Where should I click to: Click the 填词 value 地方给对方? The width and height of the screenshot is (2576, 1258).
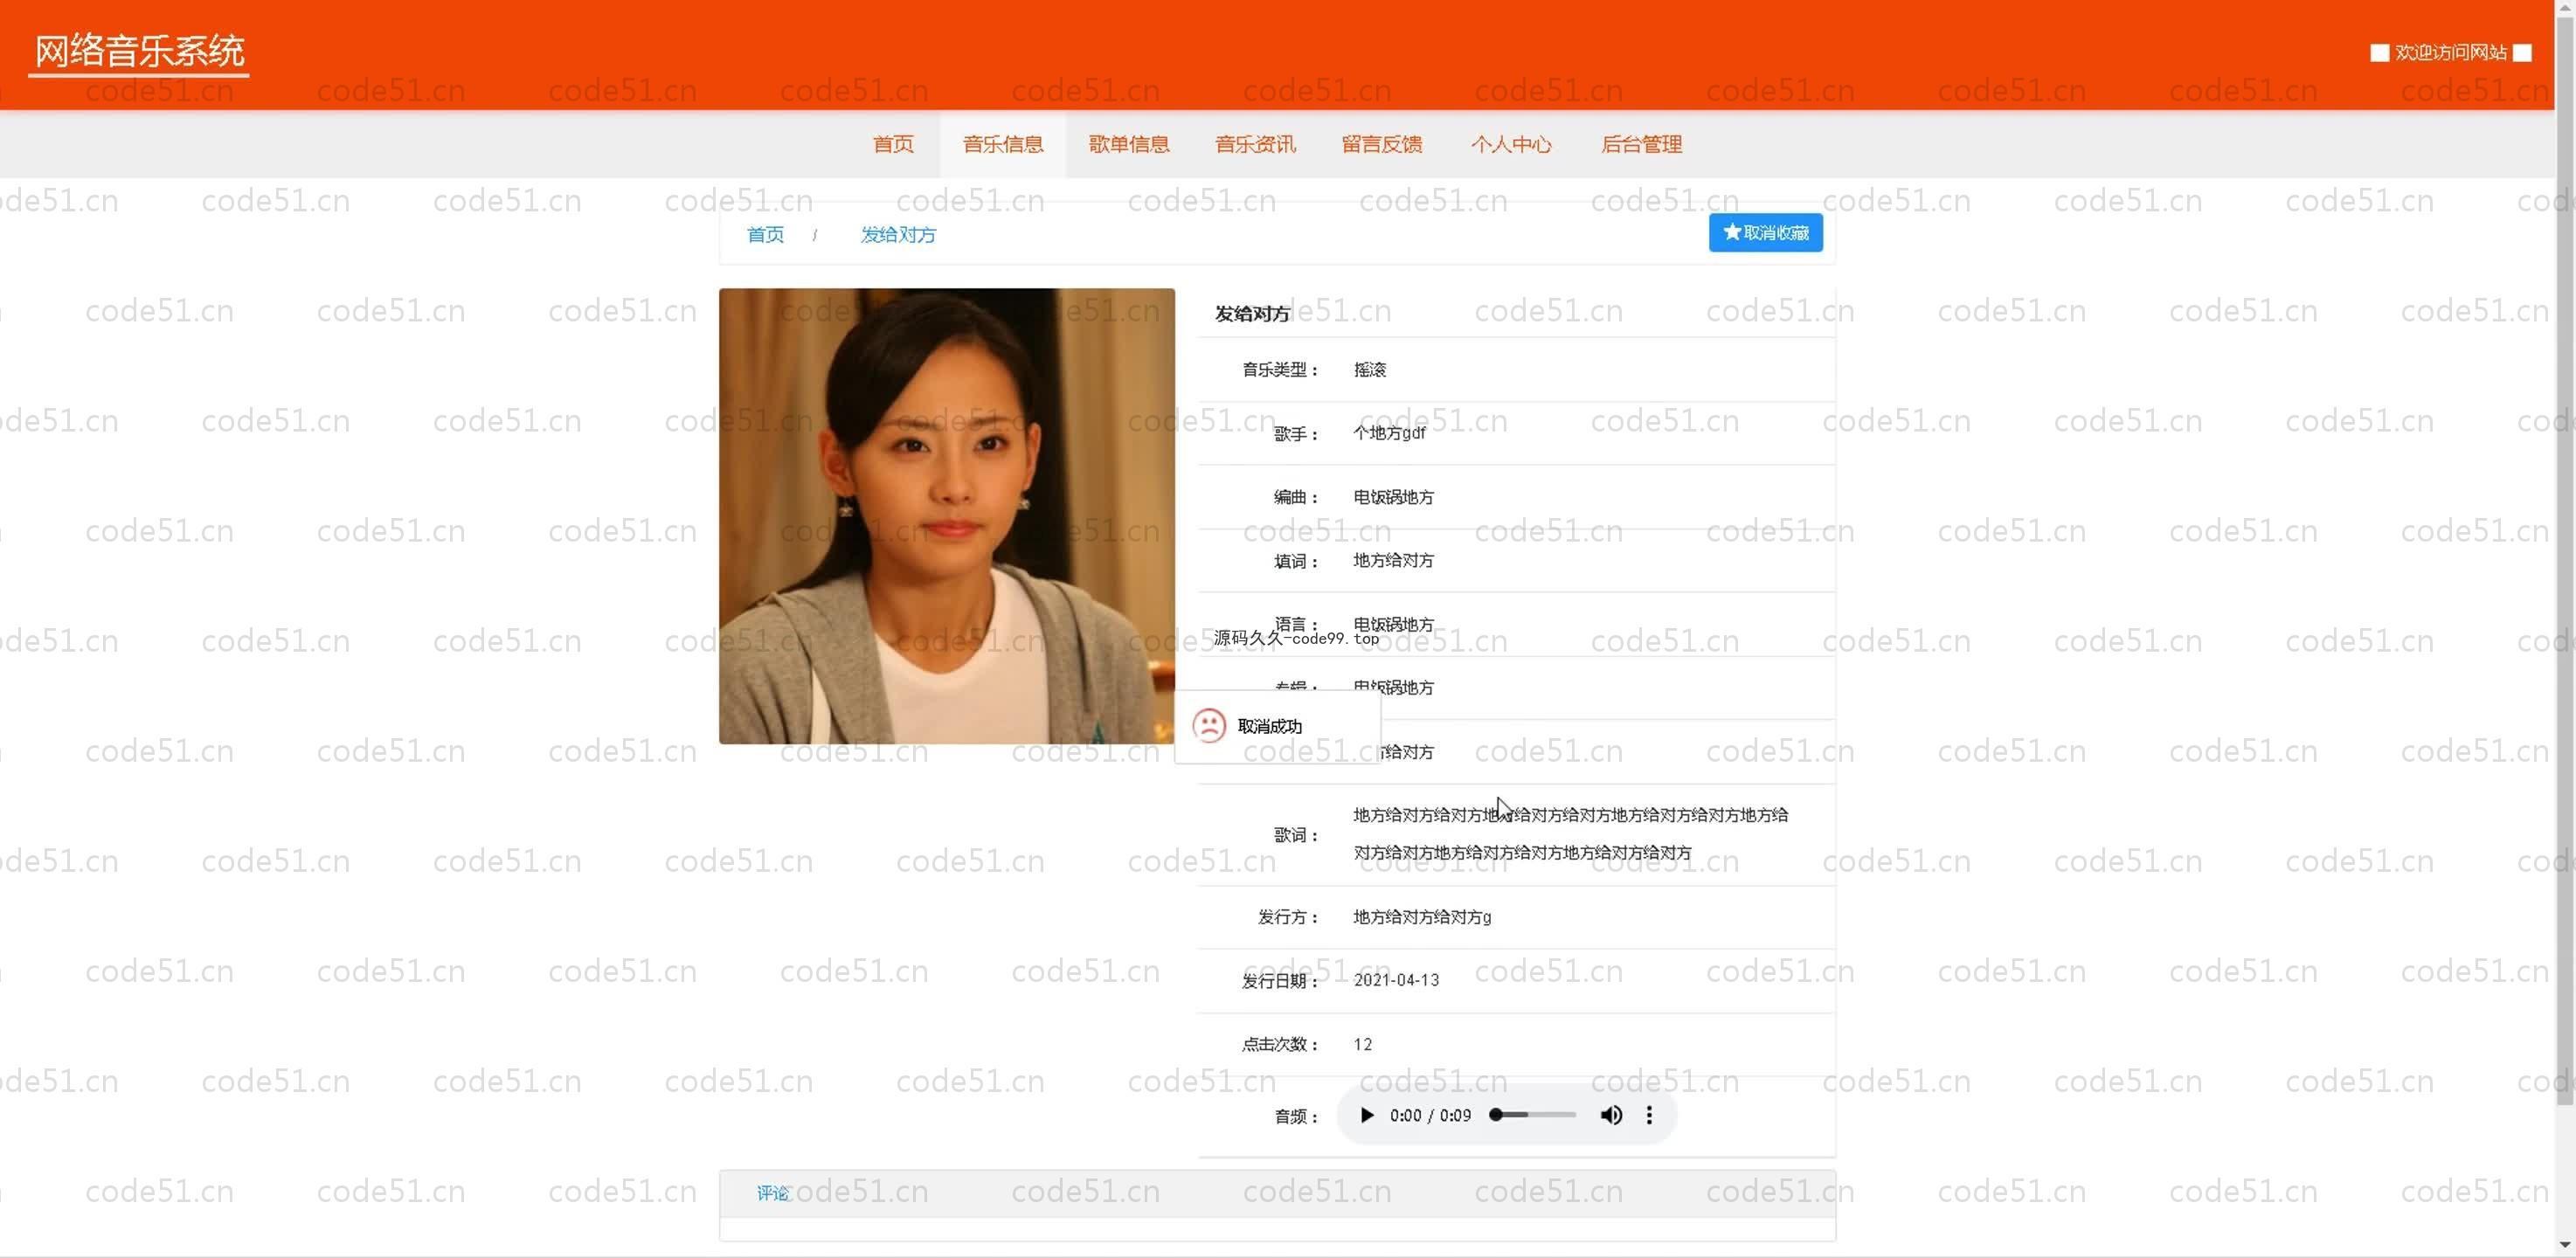tap(1393, 561)
